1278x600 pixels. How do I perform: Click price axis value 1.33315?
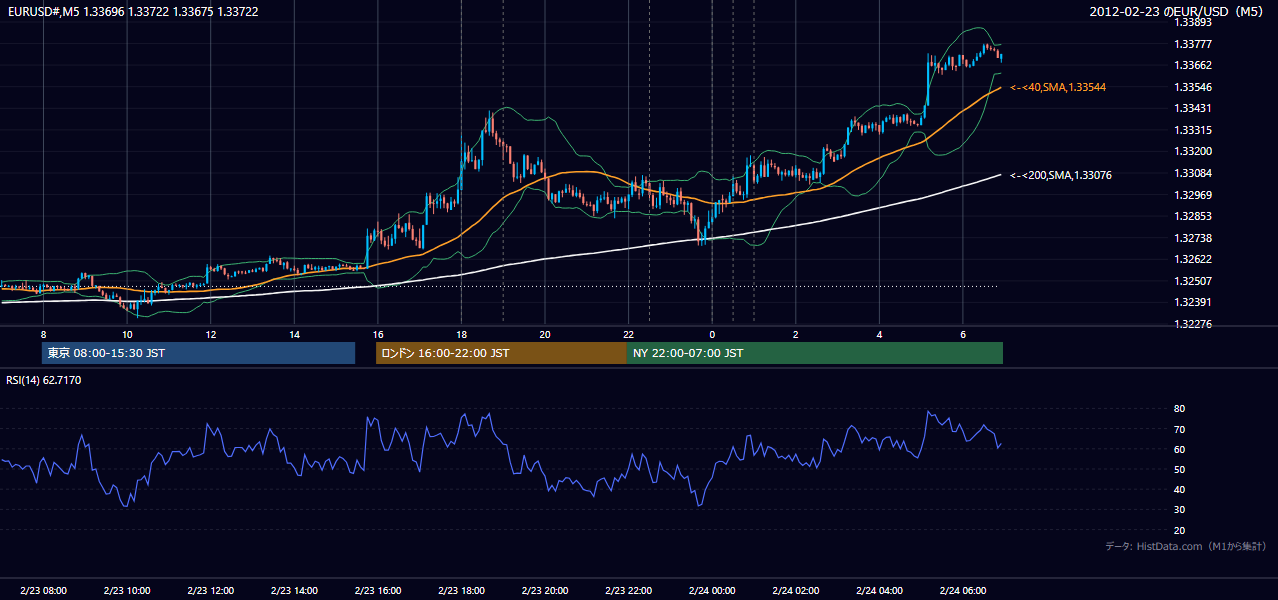click(1192, 130)
